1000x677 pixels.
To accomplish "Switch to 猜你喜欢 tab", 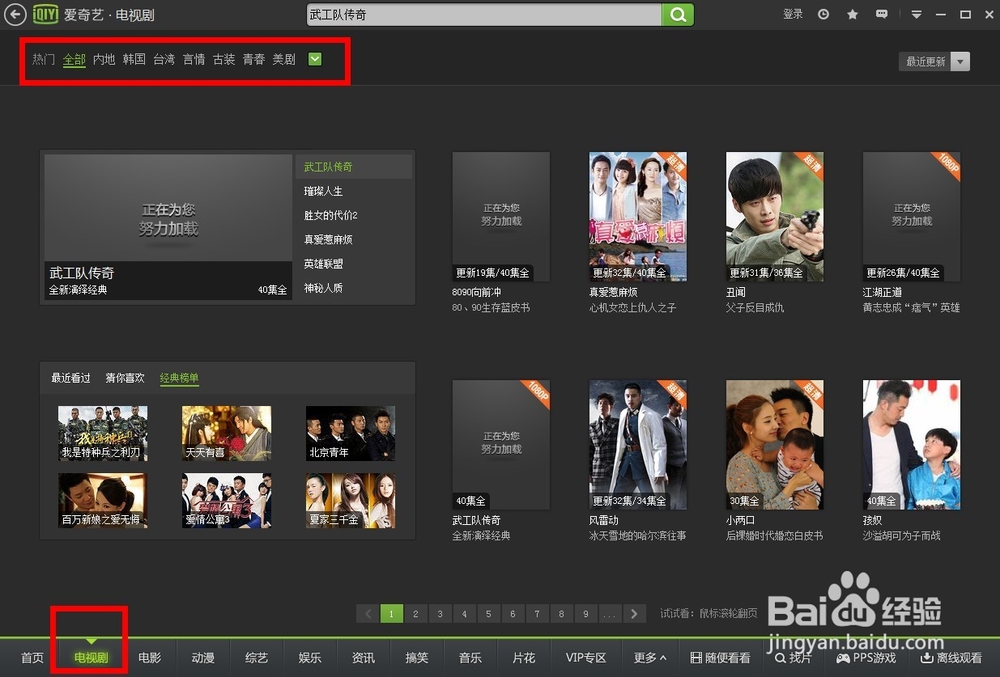I will [x=125, y=378].
